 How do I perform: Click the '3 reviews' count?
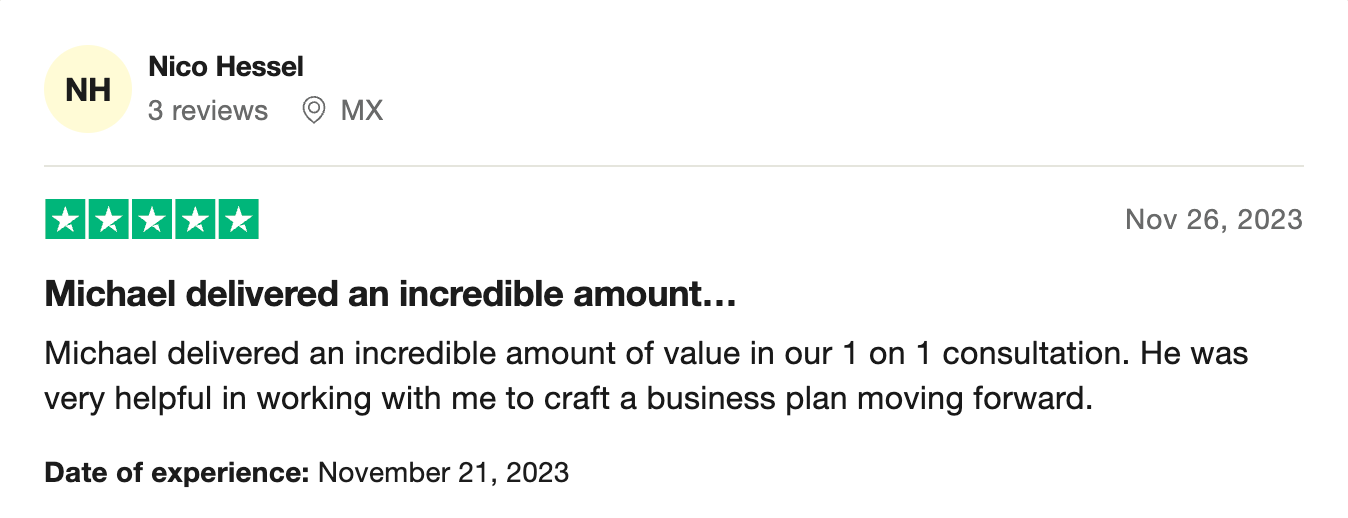point(208,110)
